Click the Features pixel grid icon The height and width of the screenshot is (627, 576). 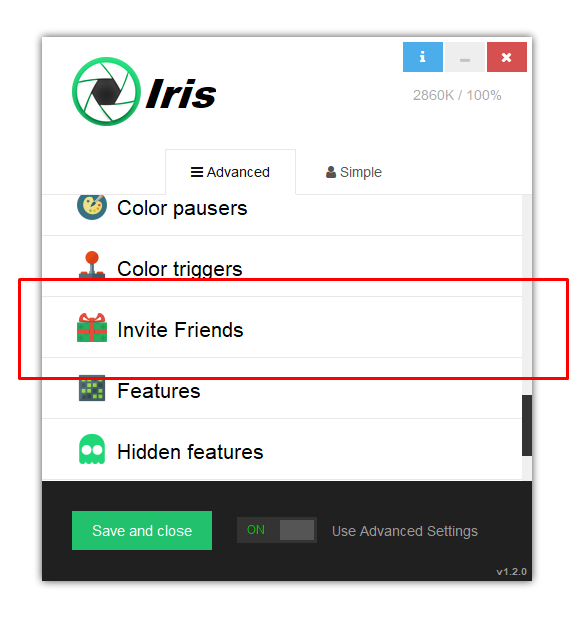tap(92, 388)
